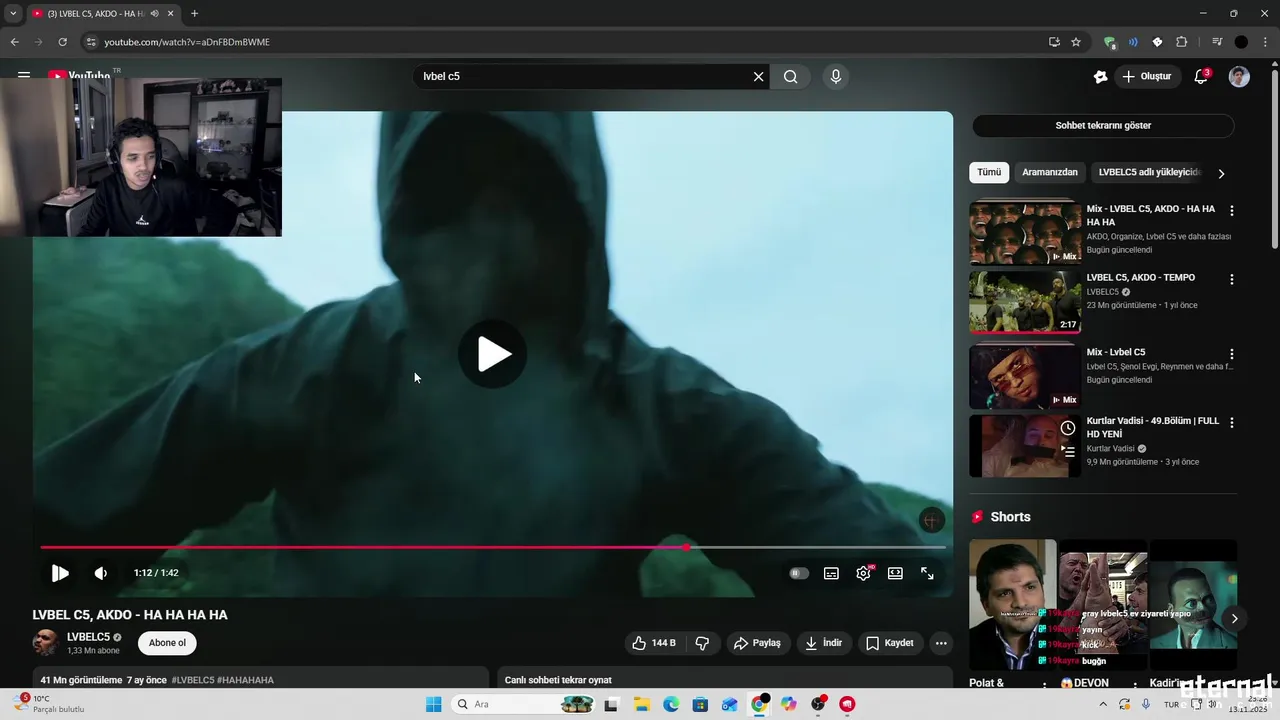Viewport: 1280px width, 720px height.
Task: Enter fullscreen mode
Action: [927, 573]
